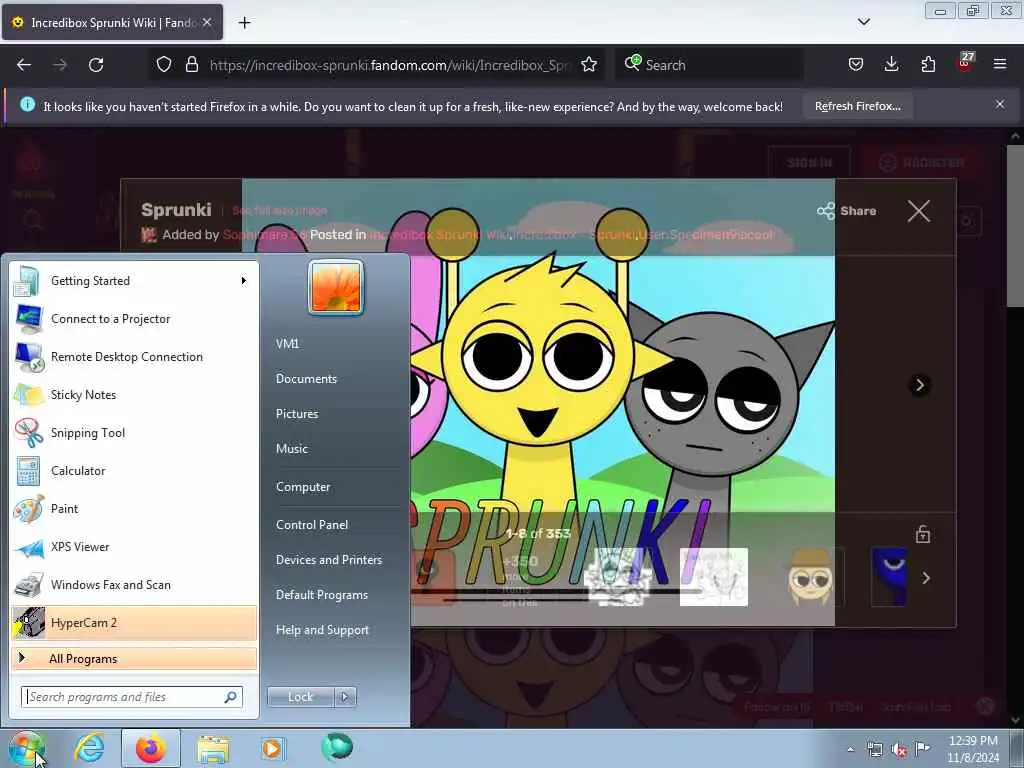Show hidden system tray icons

click(850, 749)
